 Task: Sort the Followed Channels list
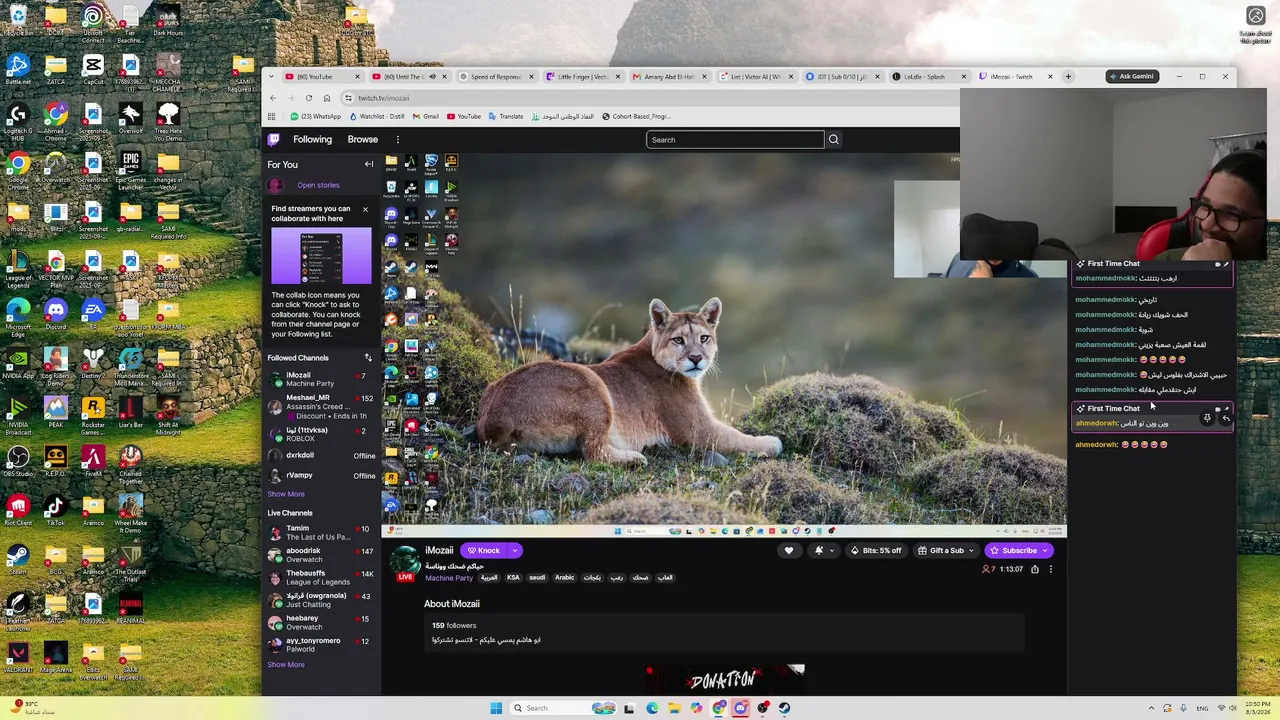pos(368,358)
